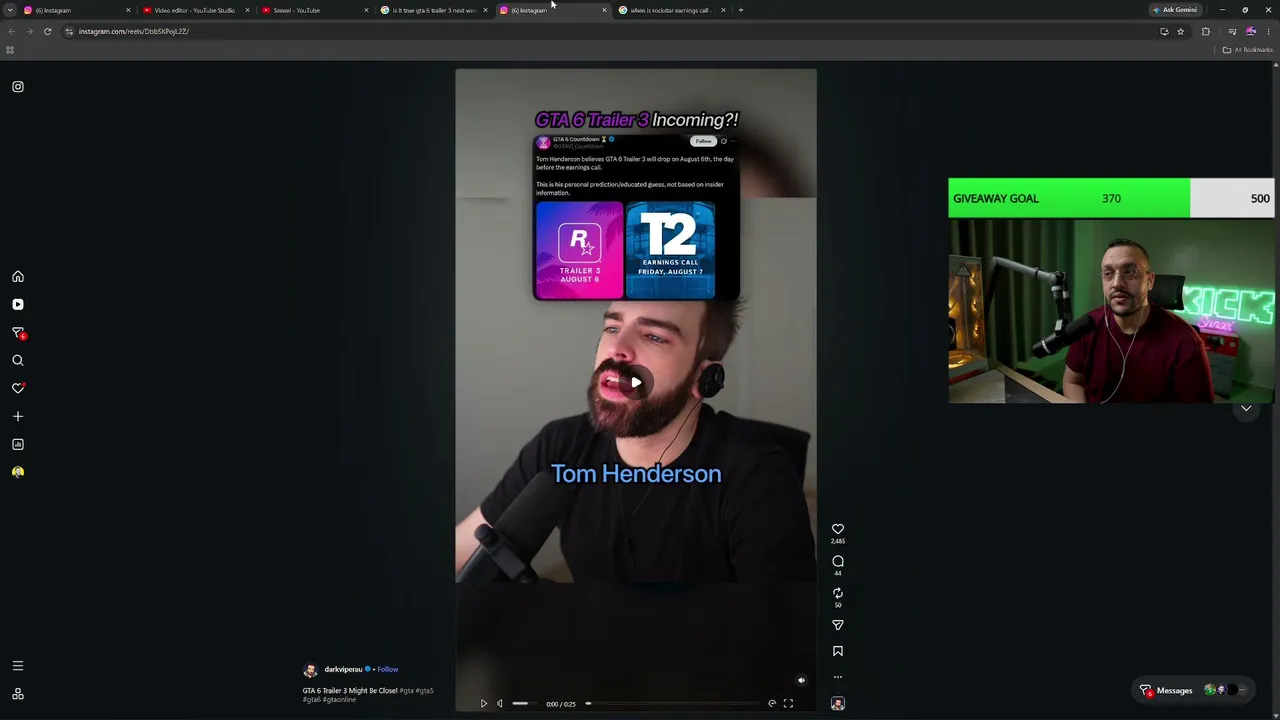Open Instagram logo in left sidebar
Image resolution: width=1280 pixels, height=720 pixels.
click(18, 87)
